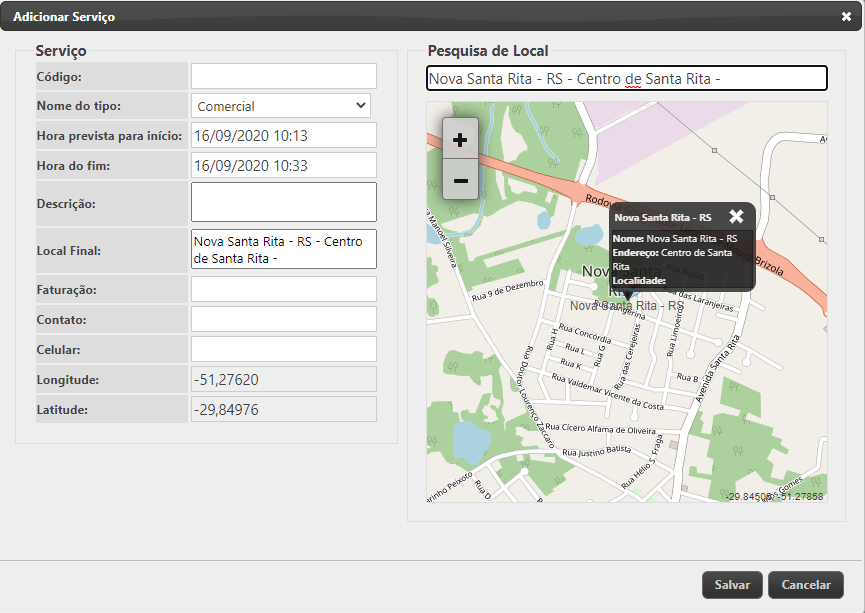The image size is (865, 613).
Task: Click the 'Rua Concórdia' map label
Action: (x=585, y=333)
